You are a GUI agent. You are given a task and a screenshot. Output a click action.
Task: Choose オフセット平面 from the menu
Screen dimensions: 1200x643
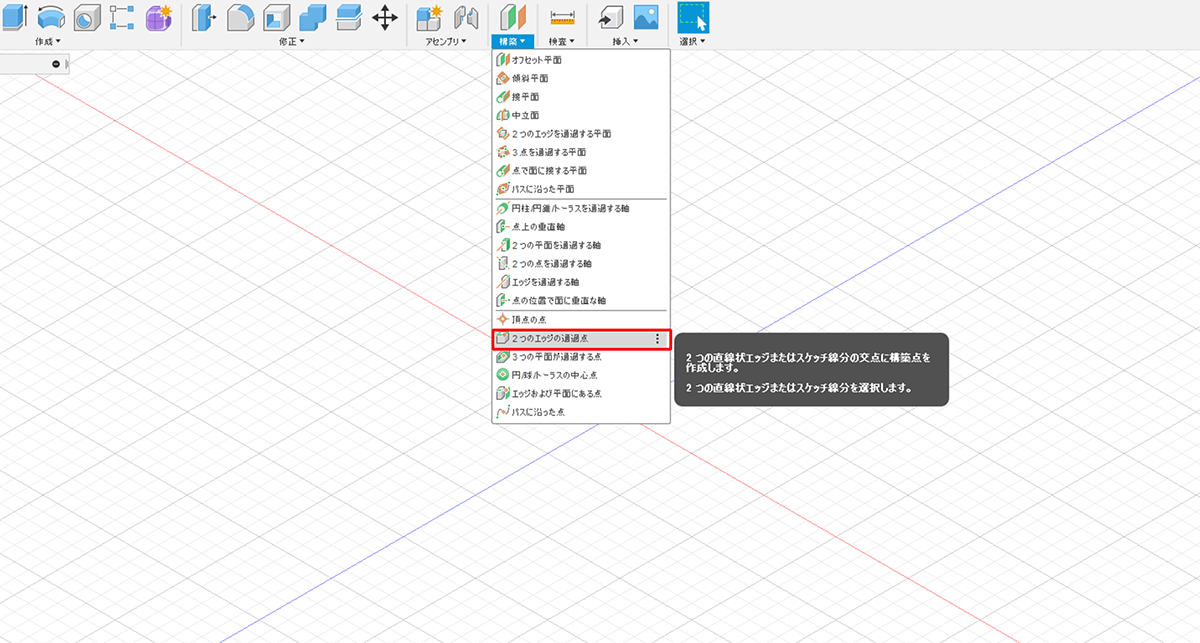pyautogui.click(x=581, y=60)
